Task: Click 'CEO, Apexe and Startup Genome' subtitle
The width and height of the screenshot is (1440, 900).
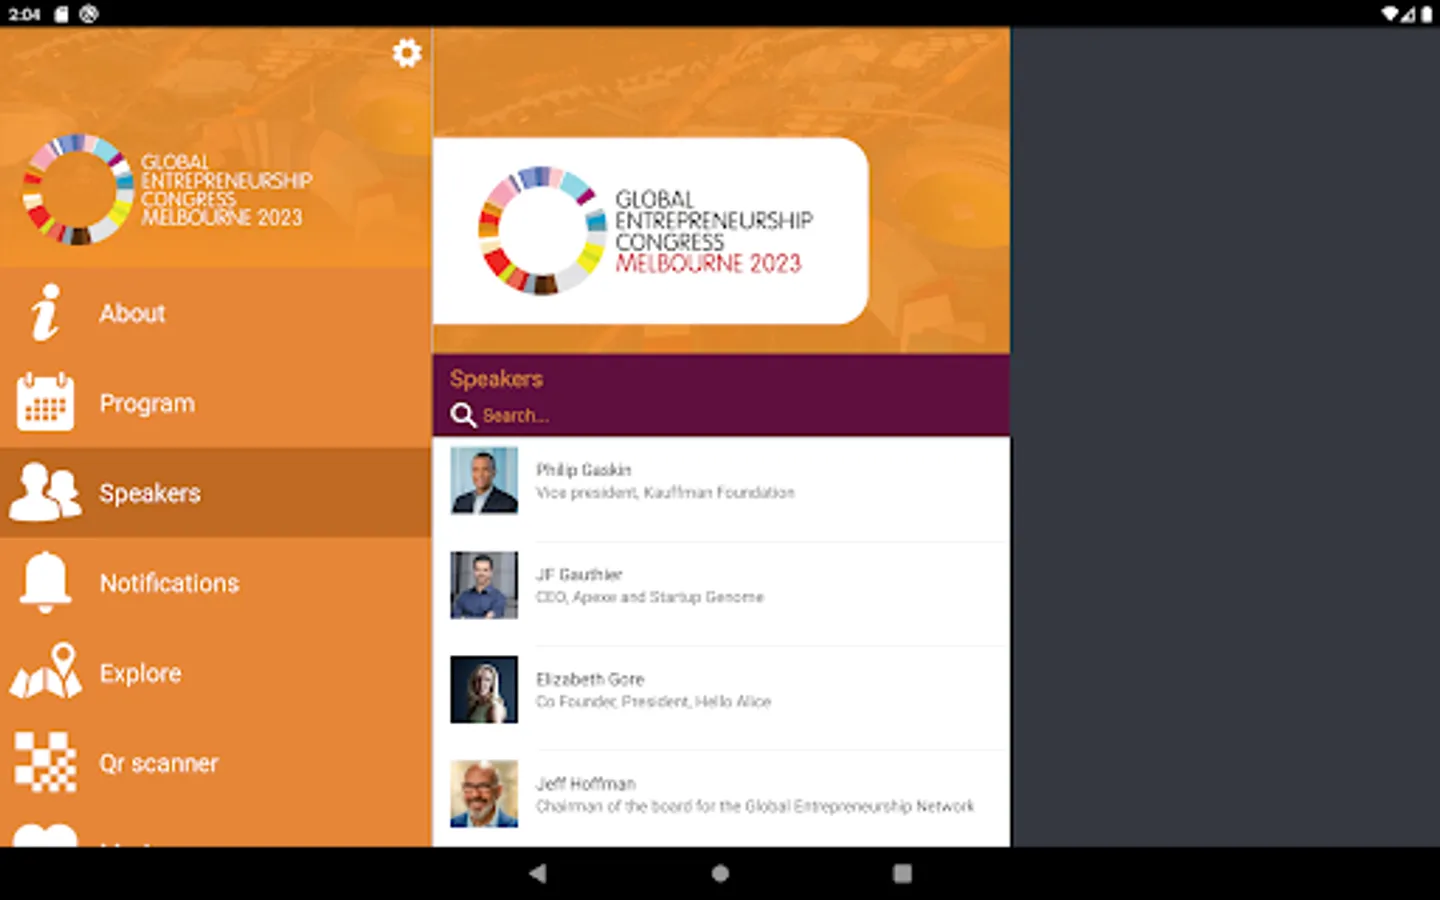Action: coord(650,597)
